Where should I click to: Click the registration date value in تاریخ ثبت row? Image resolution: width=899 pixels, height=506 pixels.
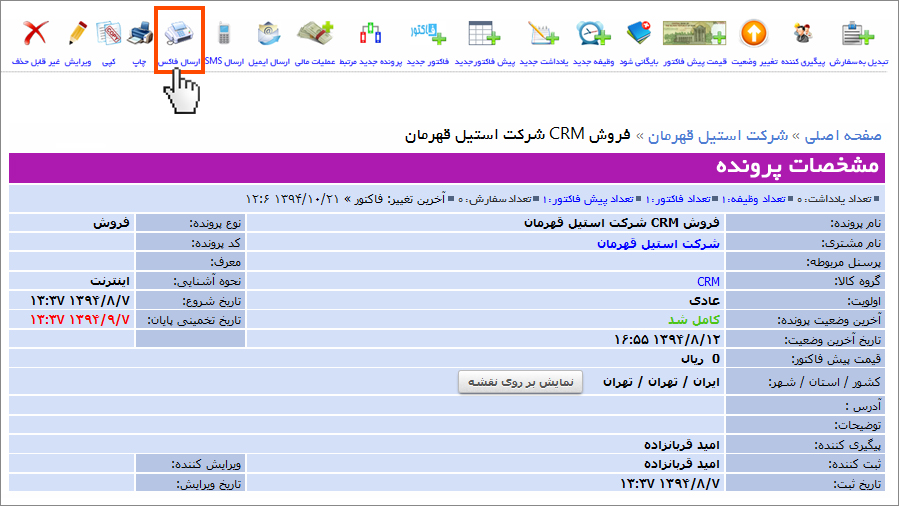point(670,484)
